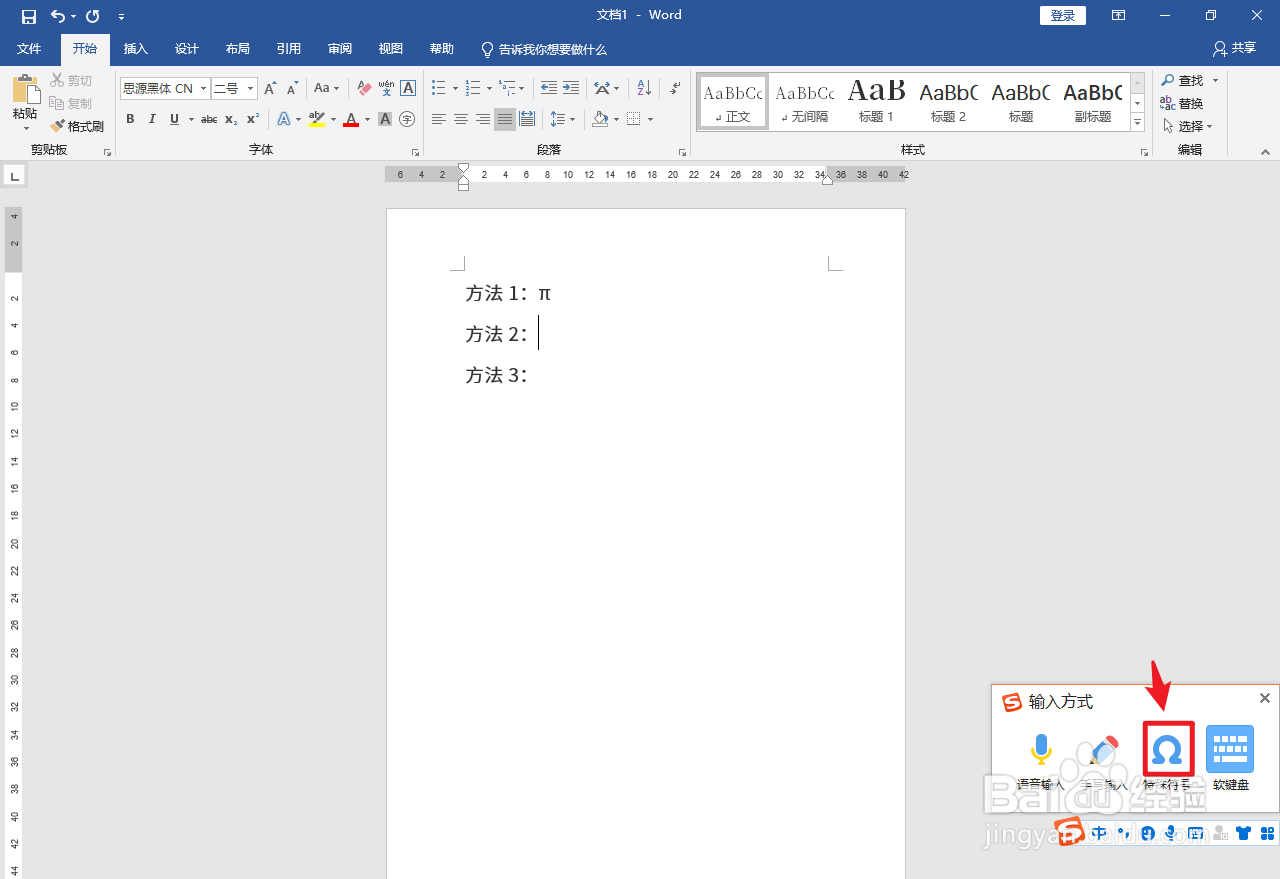Apply strikethrough with the abc icon
This screenshot has height=879, width=1280.
(x=208, y=119)
